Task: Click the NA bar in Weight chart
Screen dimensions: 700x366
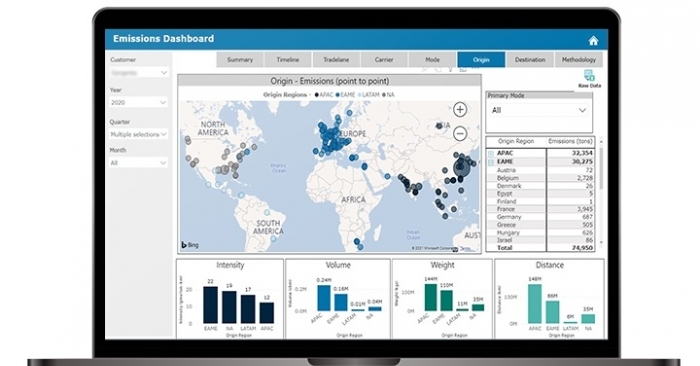Action: pos(478,308)
